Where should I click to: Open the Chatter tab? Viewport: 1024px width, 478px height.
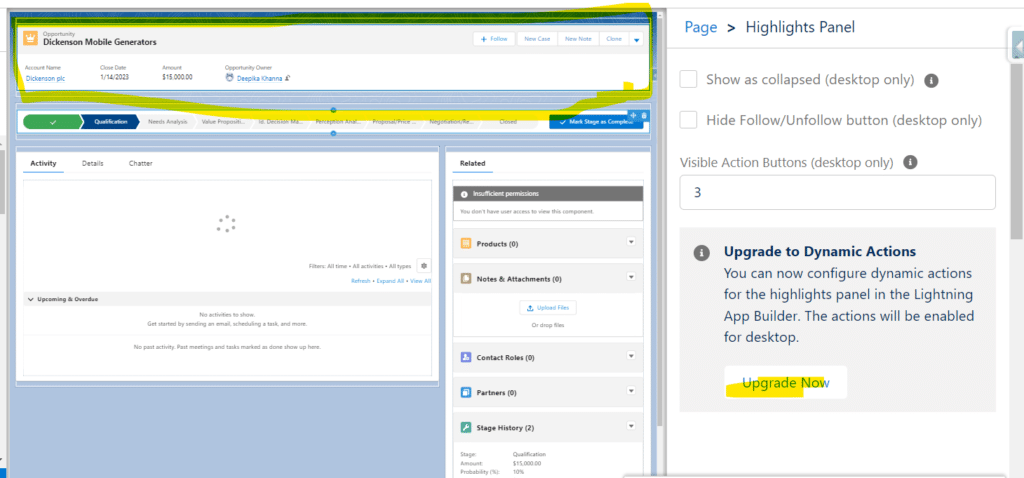[x=141, y=162]
